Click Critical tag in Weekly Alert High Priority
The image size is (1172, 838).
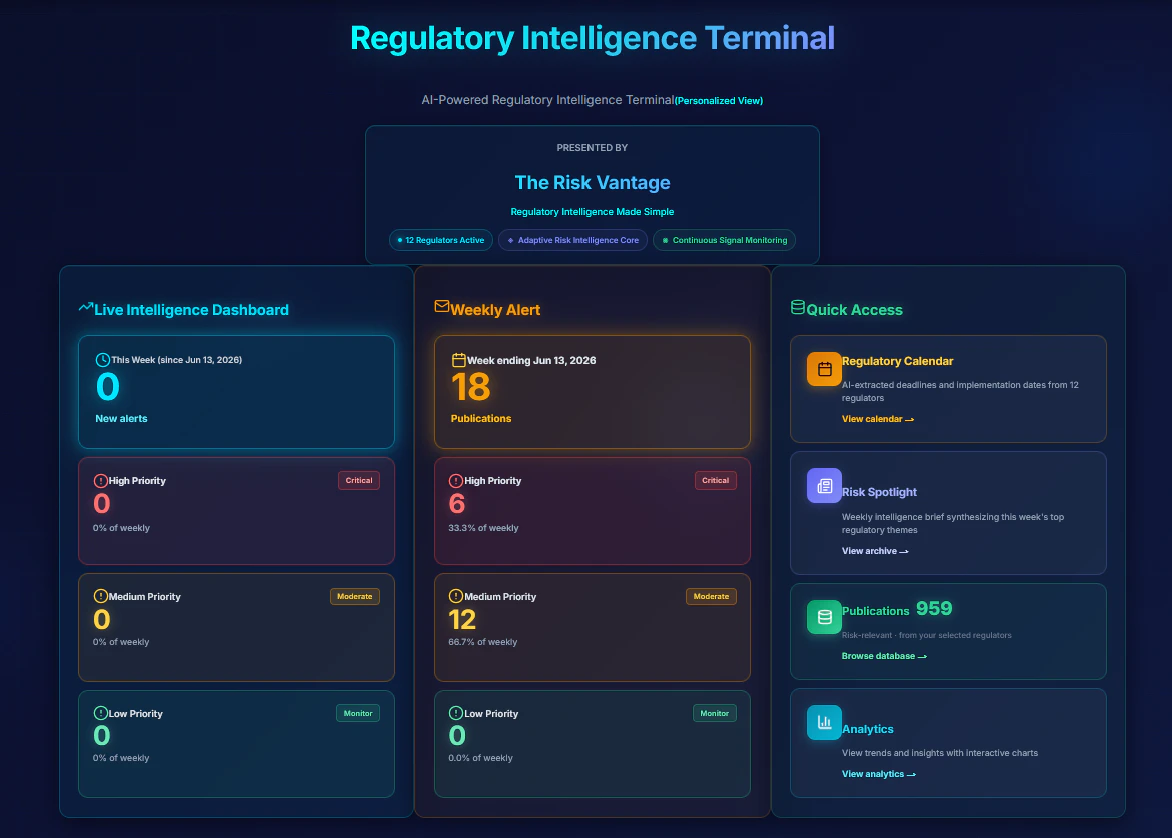715,481
